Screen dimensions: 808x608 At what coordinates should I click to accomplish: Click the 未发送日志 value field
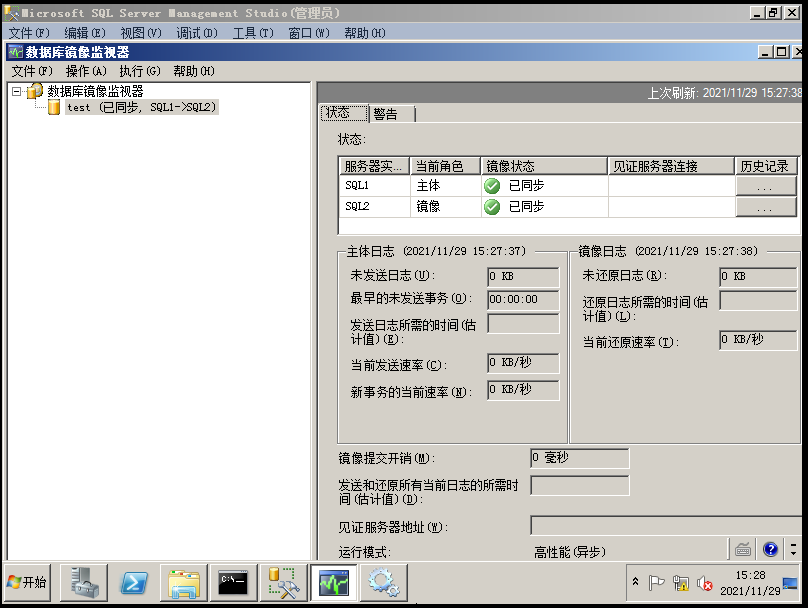523,277
